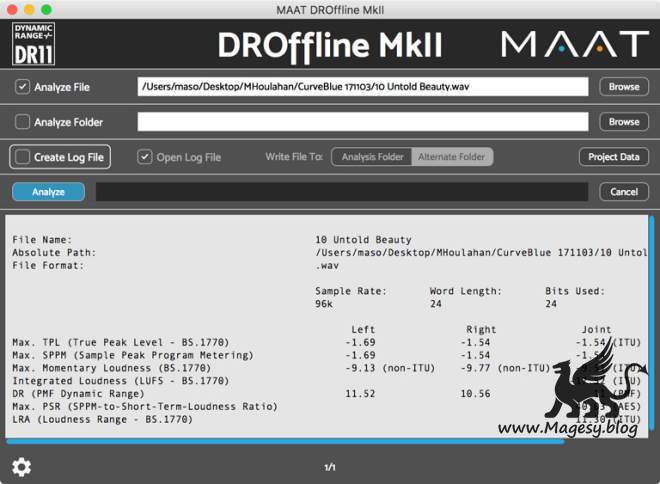Click the 'Sample Rate:' label
This screenshot has width=660, height=484.
[x=351, y=291]
